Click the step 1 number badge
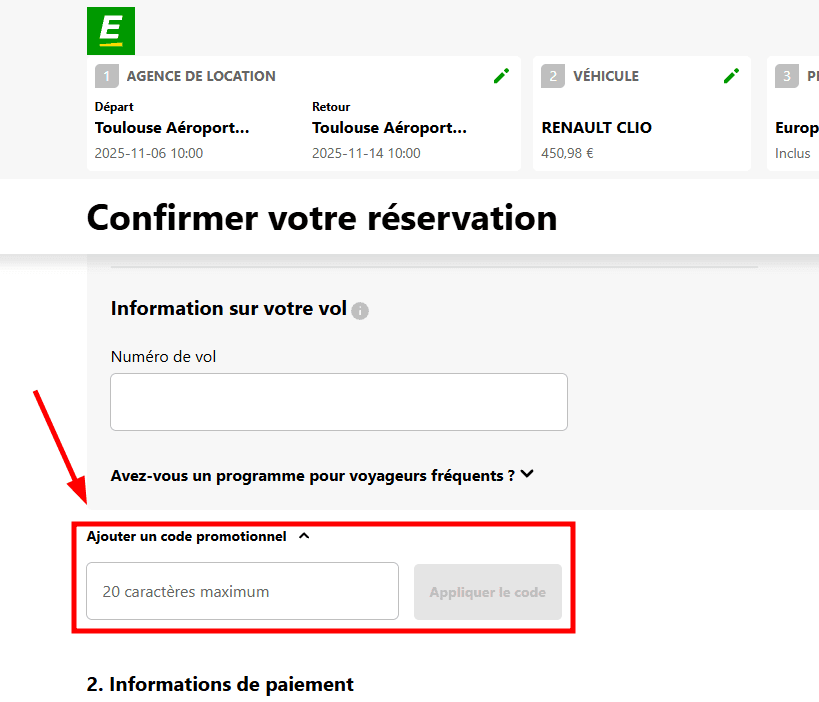819x702 pixels. 107,76
